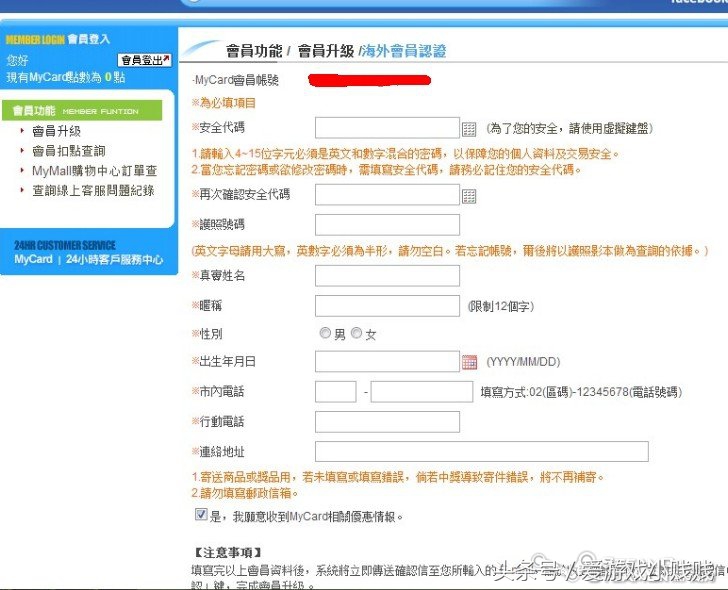Image resolution: width=728 pixels, height=590 pixels.
Task: Click the 海外會員認證 breadcrumb text
Action: pos(404,51)
